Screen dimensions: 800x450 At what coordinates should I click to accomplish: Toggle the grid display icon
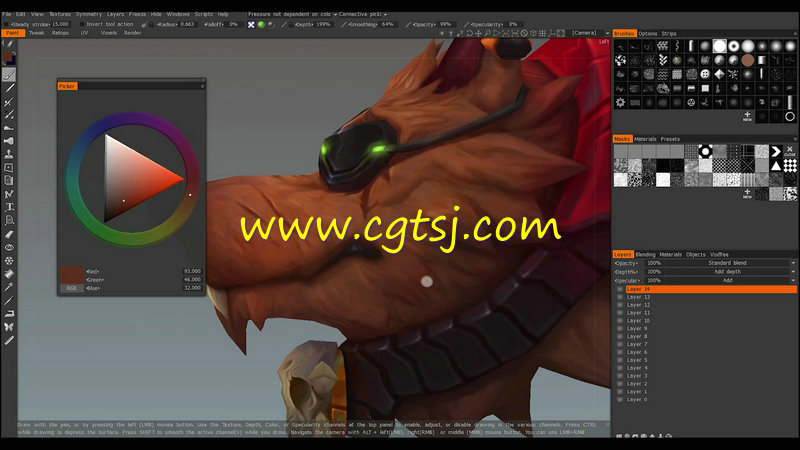click(x=543, y=33)
